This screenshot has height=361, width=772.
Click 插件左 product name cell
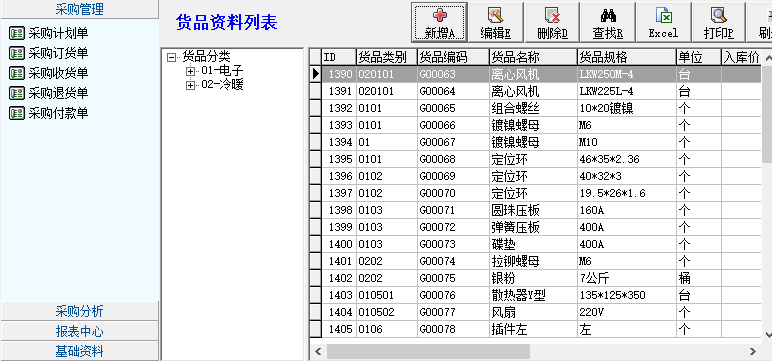pyautogui.click(x=533, y=329)
